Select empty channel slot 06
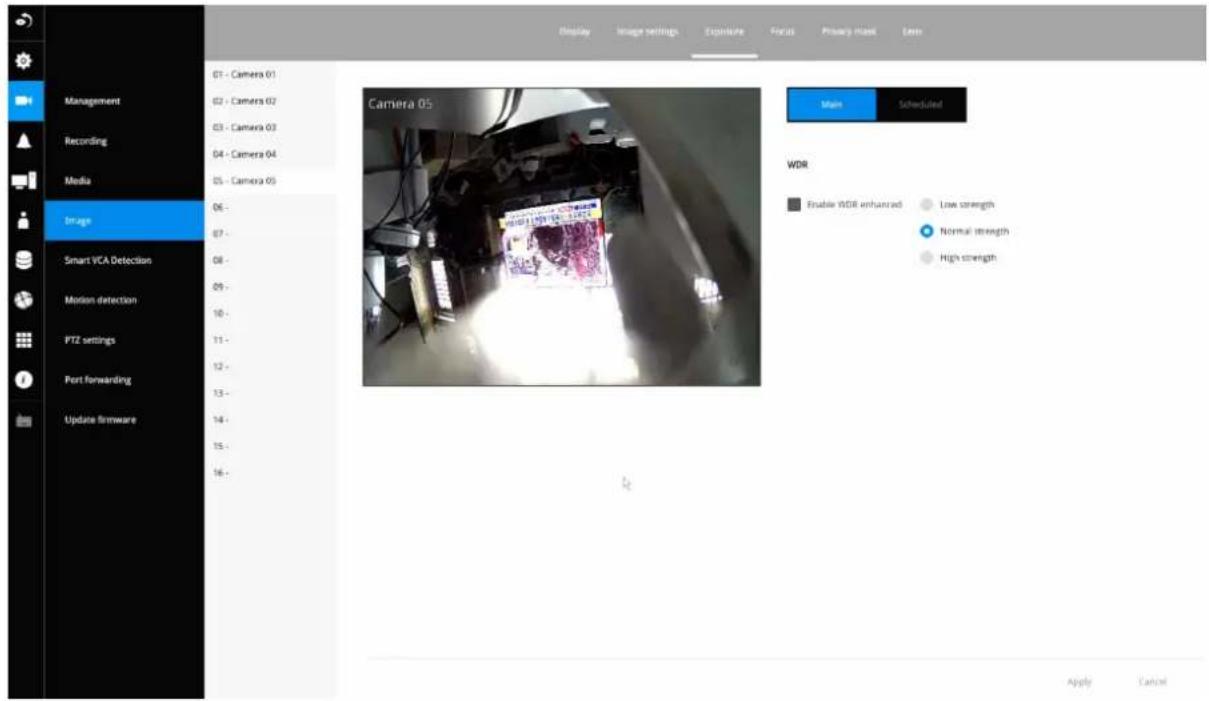The width and height of the screenshot is (1209, 701). (271, 207)
